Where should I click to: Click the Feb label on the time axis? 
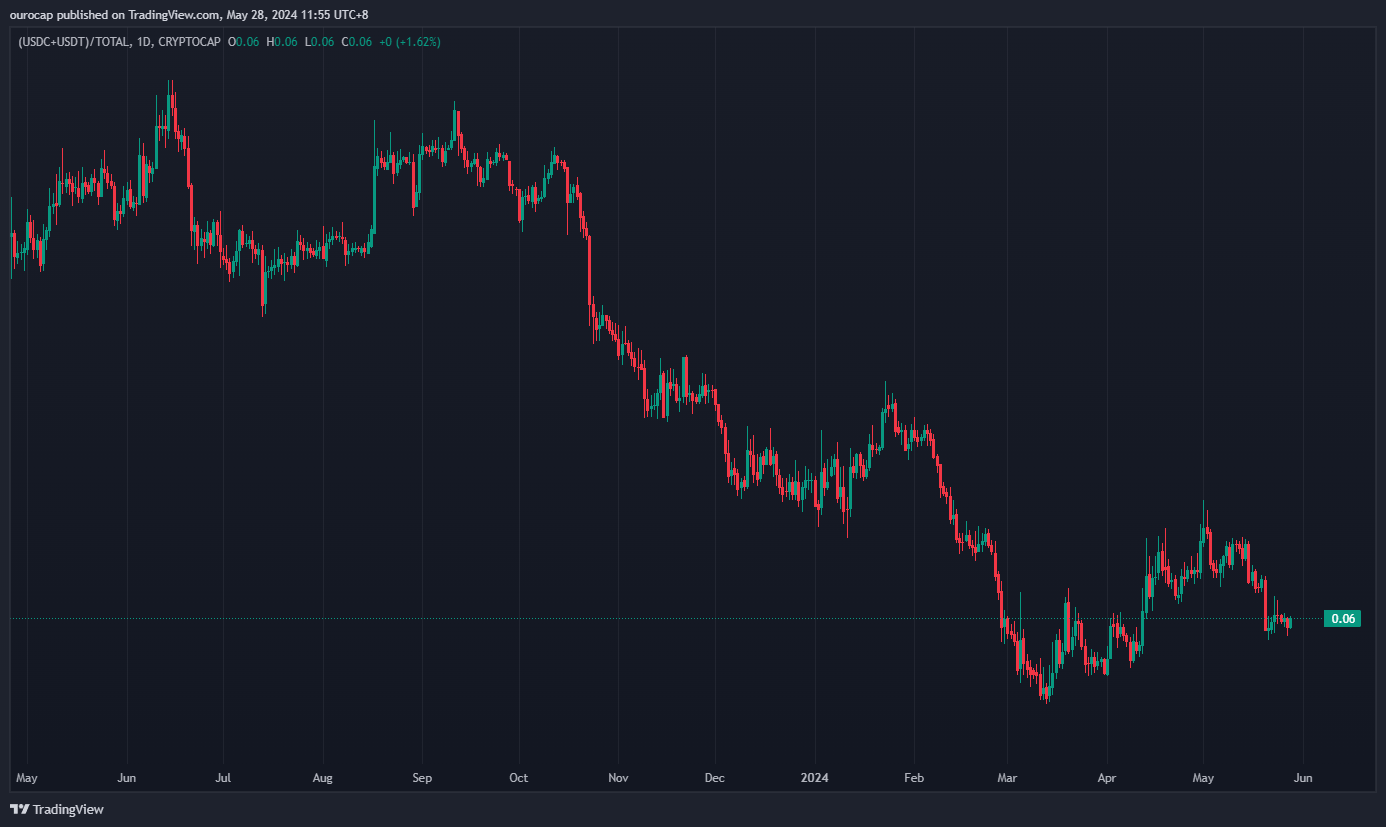[x=912, y=777]
